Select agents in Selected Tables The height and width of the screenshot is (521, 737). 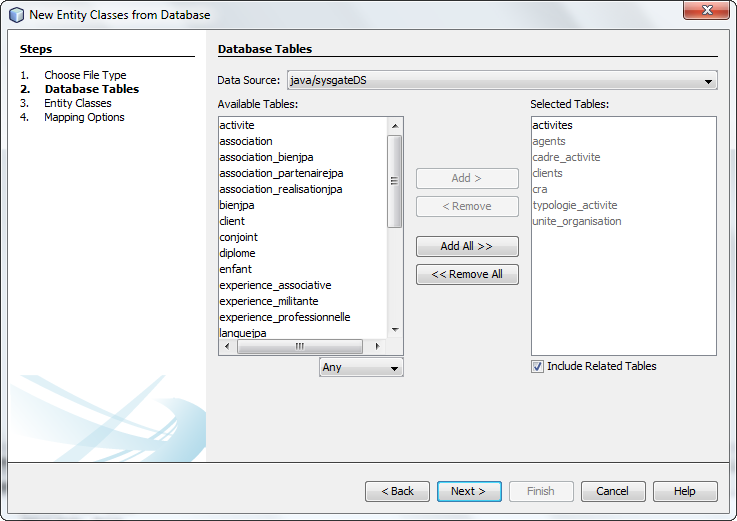coord(624,142)
